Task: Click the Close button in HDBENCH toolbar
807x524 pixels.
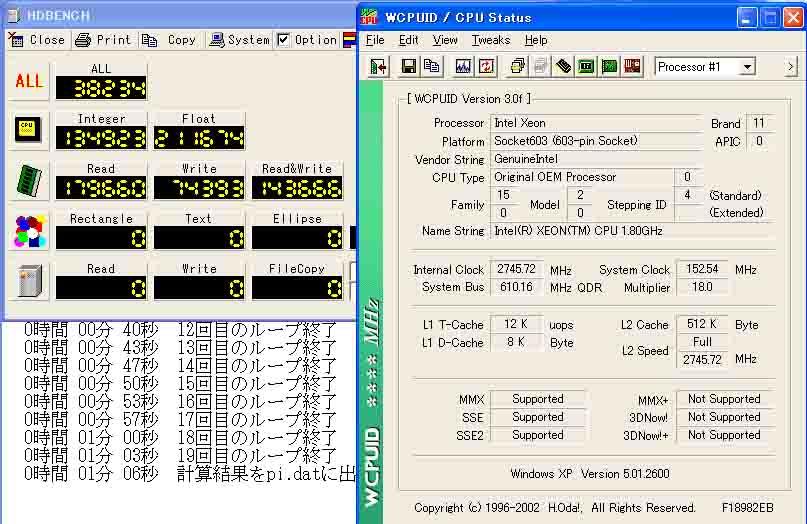Action: pos(37,40)
